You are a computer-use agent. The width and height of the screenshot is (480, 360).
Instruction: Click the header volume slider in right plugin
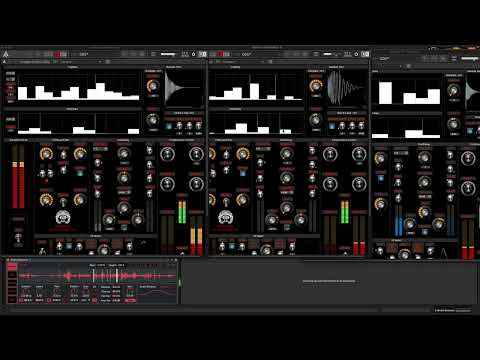(470, 58)
